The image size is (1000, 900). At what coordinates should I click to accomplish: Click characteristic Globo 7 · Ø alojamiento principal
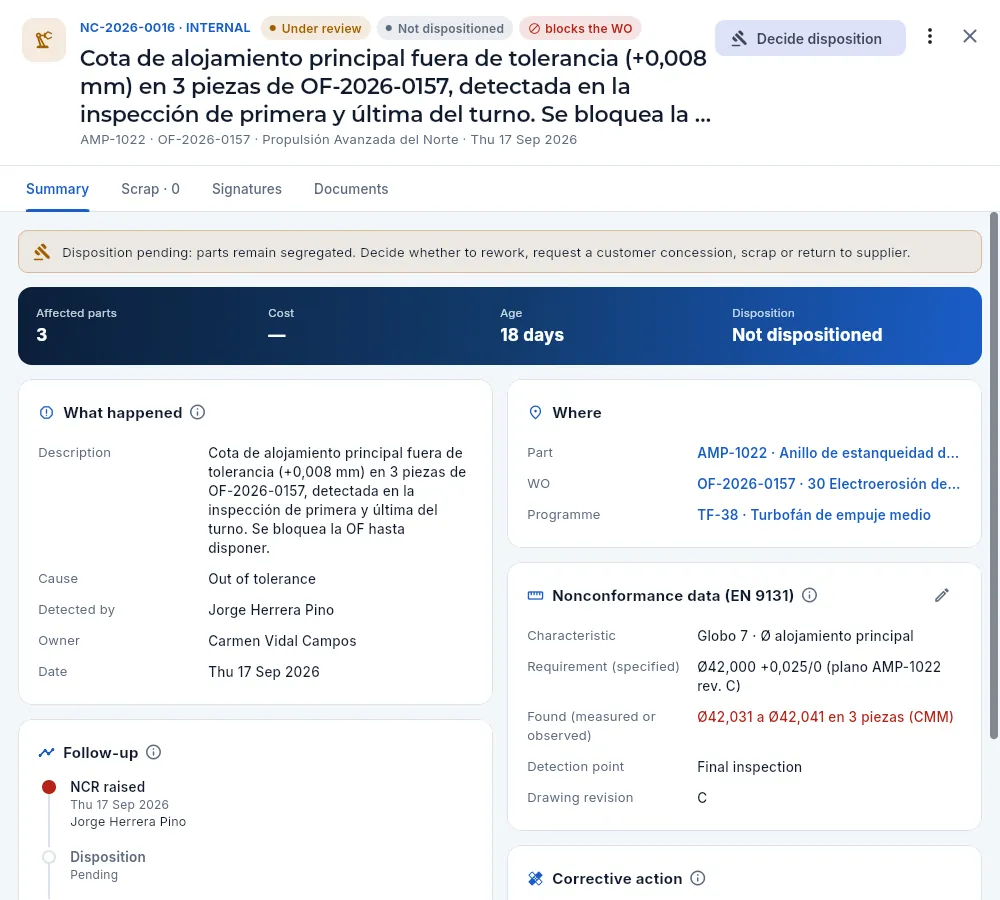point(805,636)
